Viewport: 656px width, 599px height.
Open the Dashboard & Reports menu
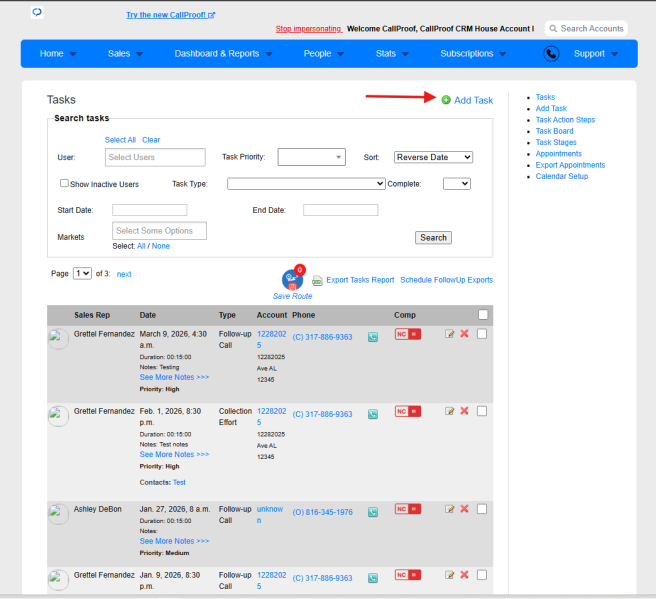point(223,54)
